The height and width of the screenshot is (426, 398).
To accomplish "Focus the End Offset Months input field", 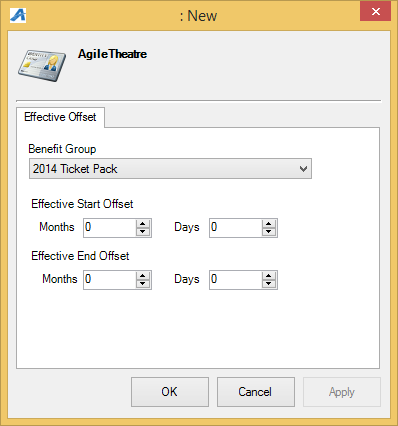I will [x=110, y=280].
